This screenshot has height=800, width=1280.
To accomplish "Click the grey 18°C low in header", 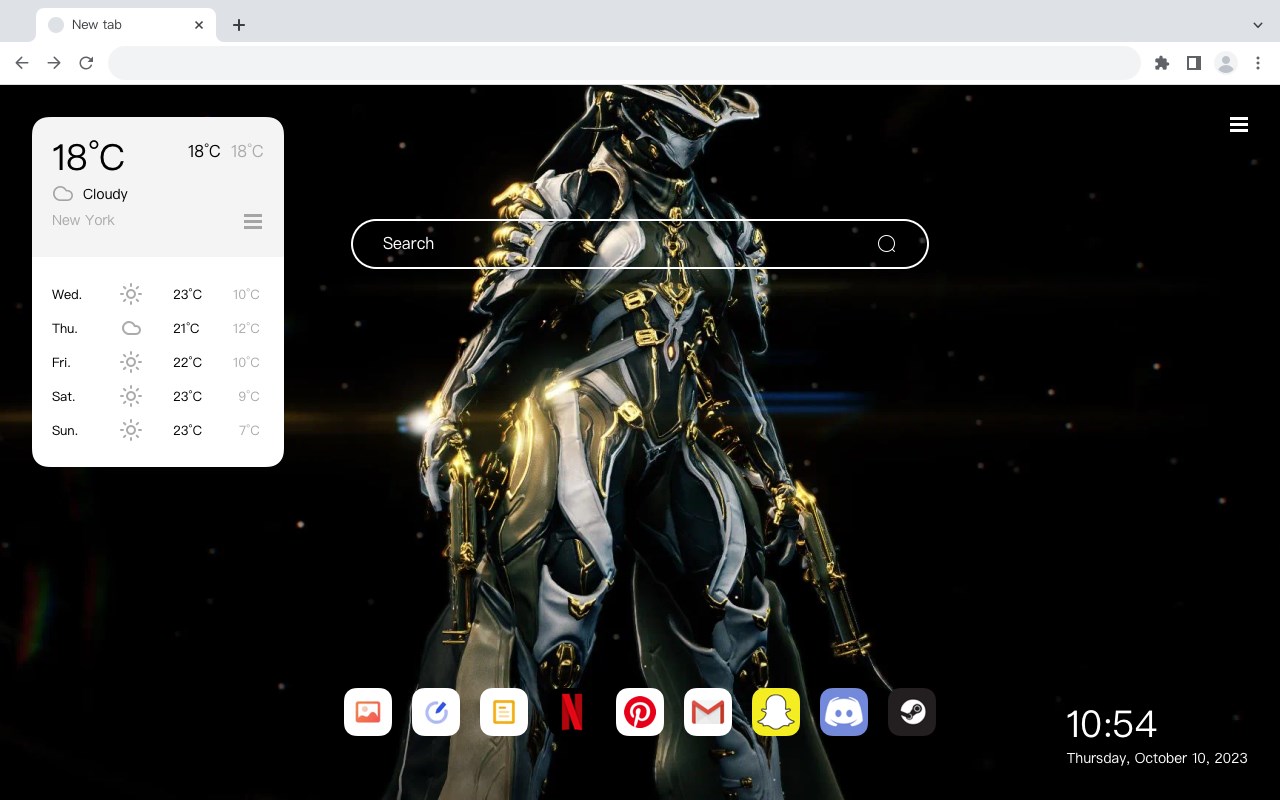I will pyautogui.click(x=247, y=151).
